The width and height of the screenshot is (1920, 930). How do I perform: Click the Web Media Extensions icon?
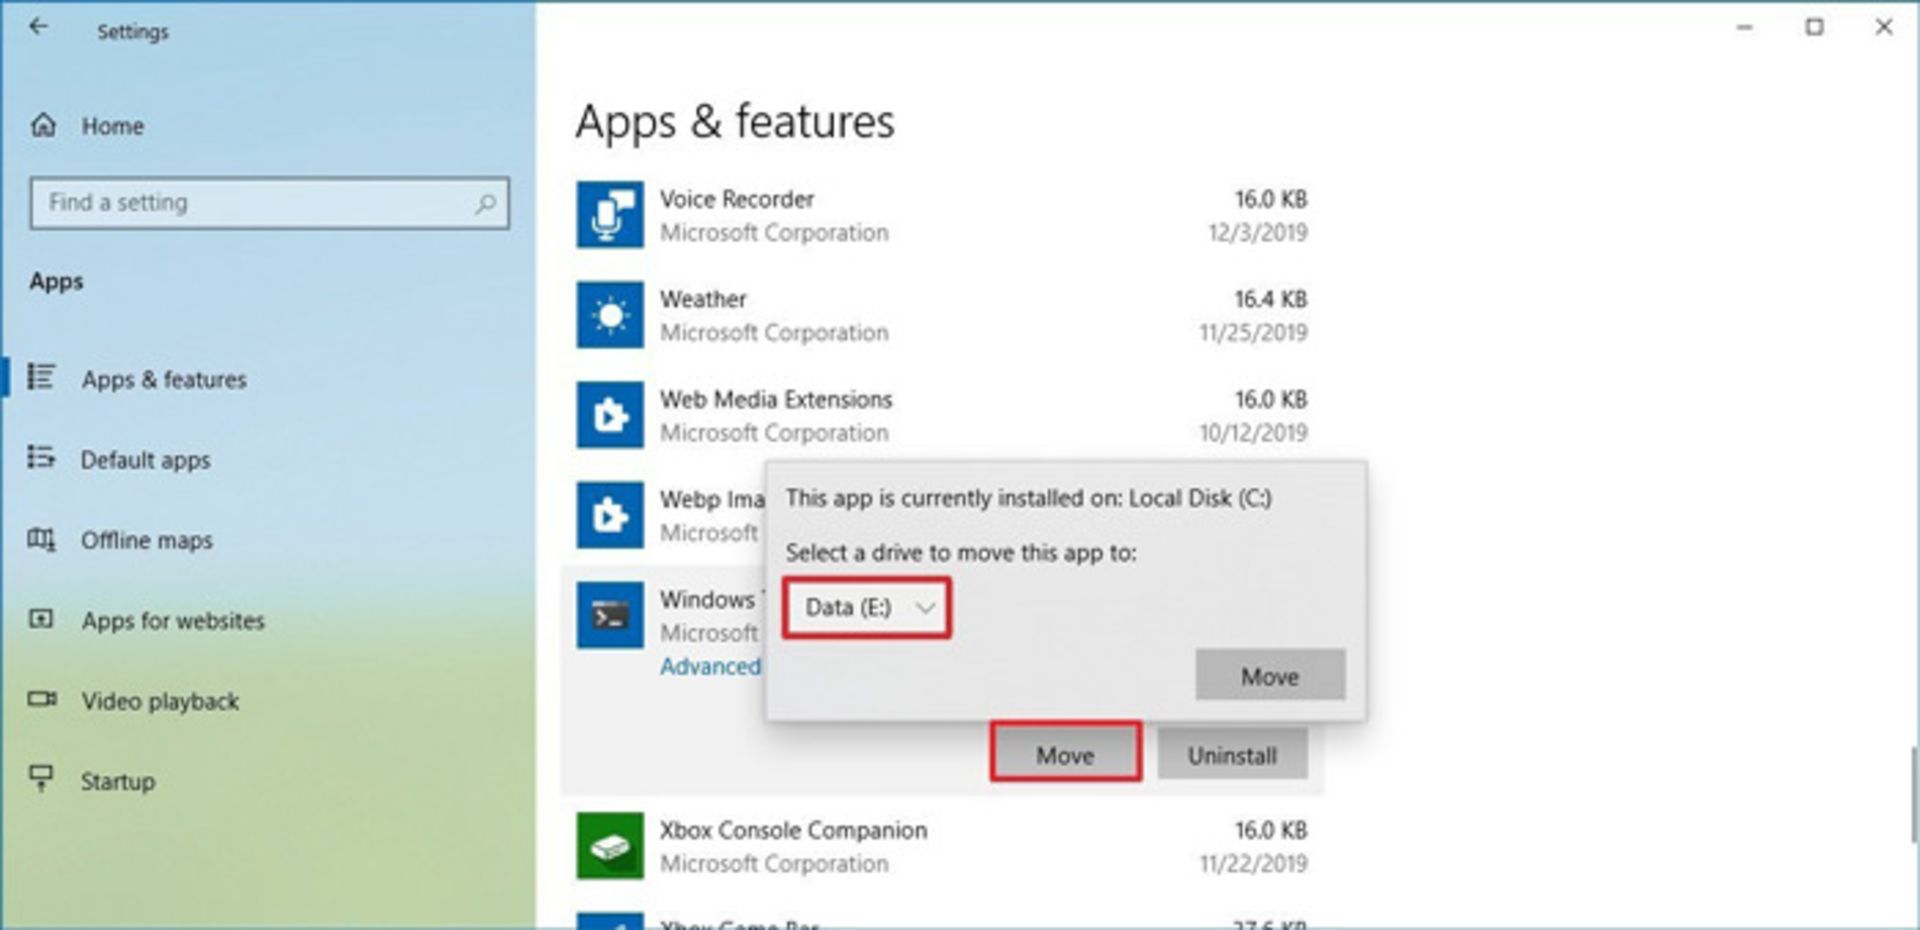(x=610, y=415)
